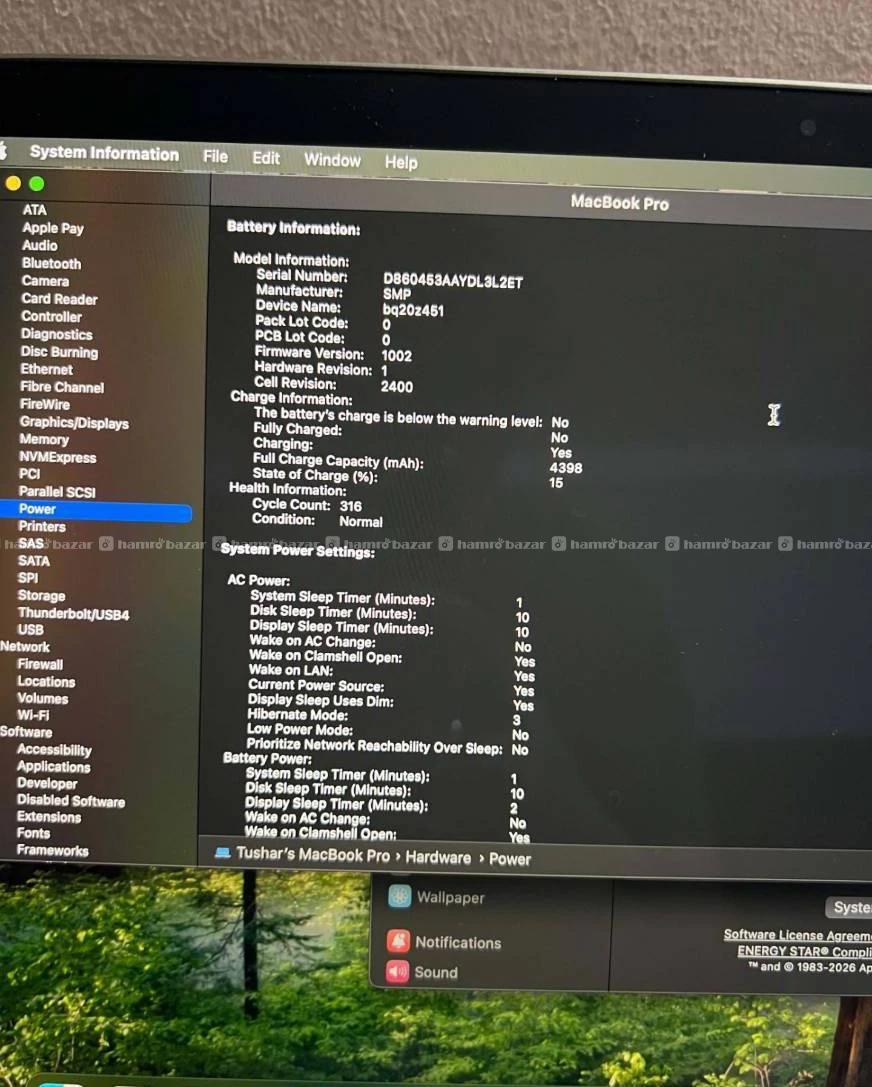Click the green zoom window button
Viewport: 872px width, 1087px height.
[x=37, y=184]
